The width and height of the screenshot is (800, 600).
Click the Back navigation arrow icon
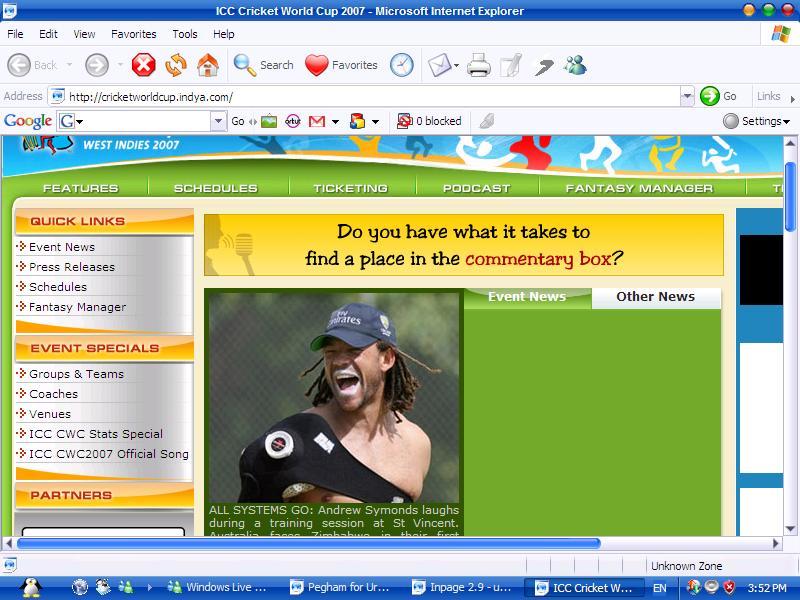tap(19, 65)
